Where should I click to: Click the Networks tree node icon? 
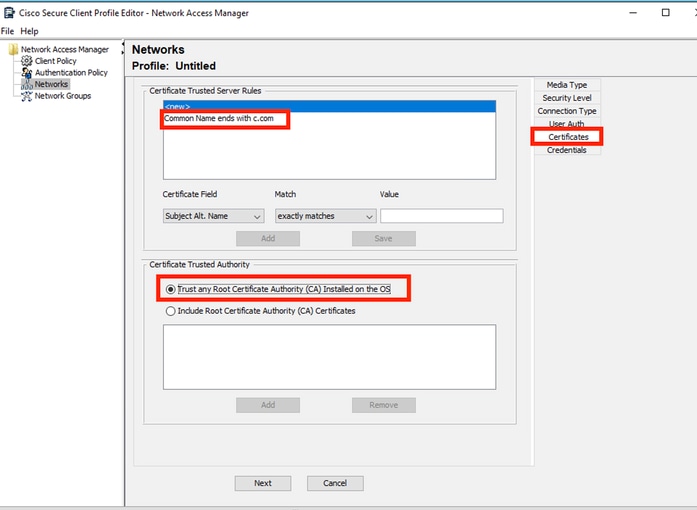click(27, 84)
